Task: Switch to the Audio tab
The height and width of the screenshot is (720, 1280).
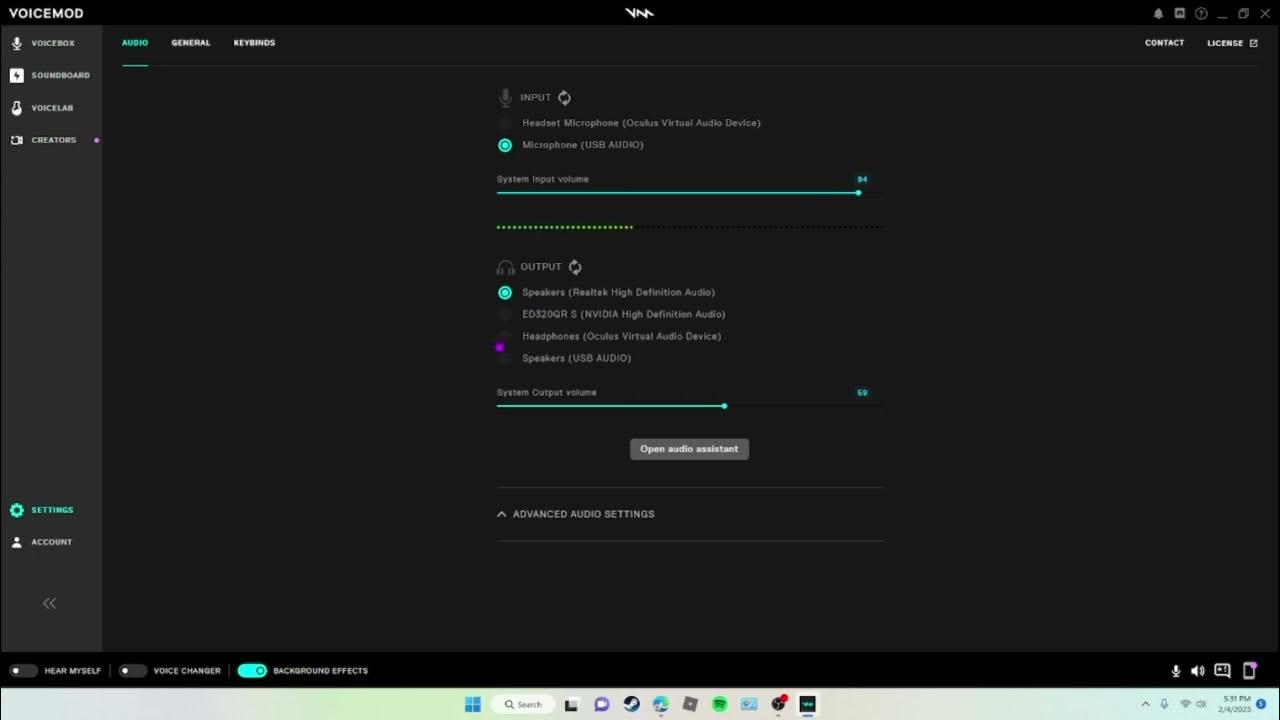Action: click(135, 43)
